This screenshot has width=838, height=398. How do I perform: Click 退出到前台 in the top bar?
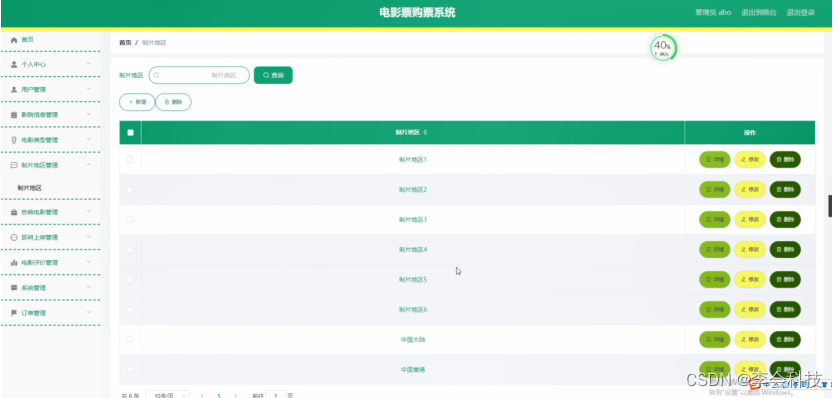point(759,12)
